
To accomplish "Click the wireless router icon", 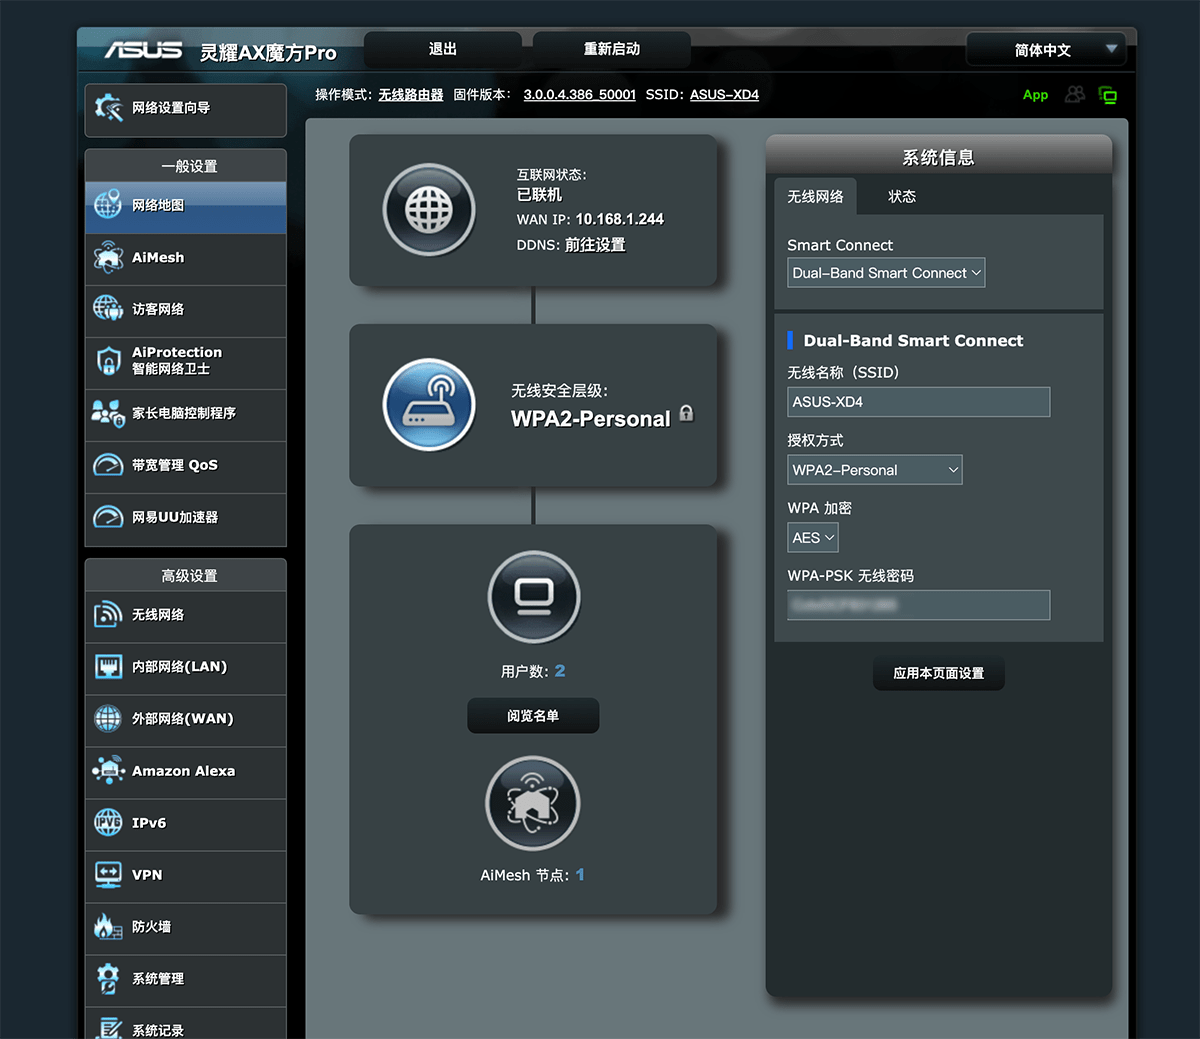I will point(429,405).
